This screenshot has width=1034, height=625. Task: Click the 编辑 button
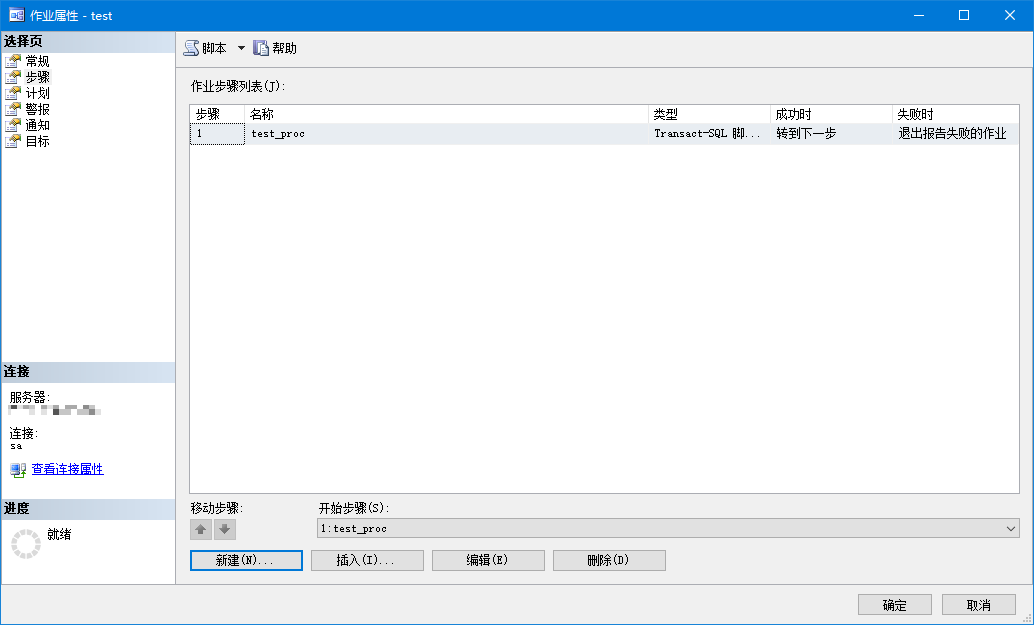(487, 560)
